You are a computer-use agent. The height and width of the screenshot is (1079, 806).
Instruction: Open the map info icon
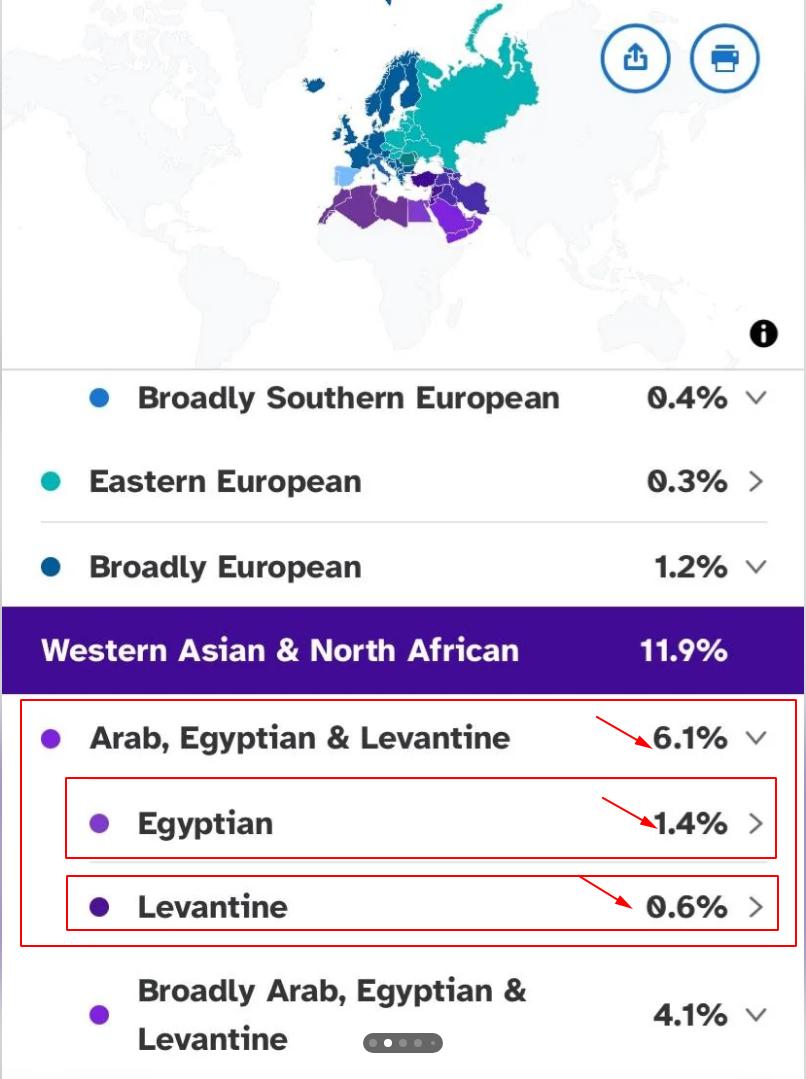click(763, 334)
